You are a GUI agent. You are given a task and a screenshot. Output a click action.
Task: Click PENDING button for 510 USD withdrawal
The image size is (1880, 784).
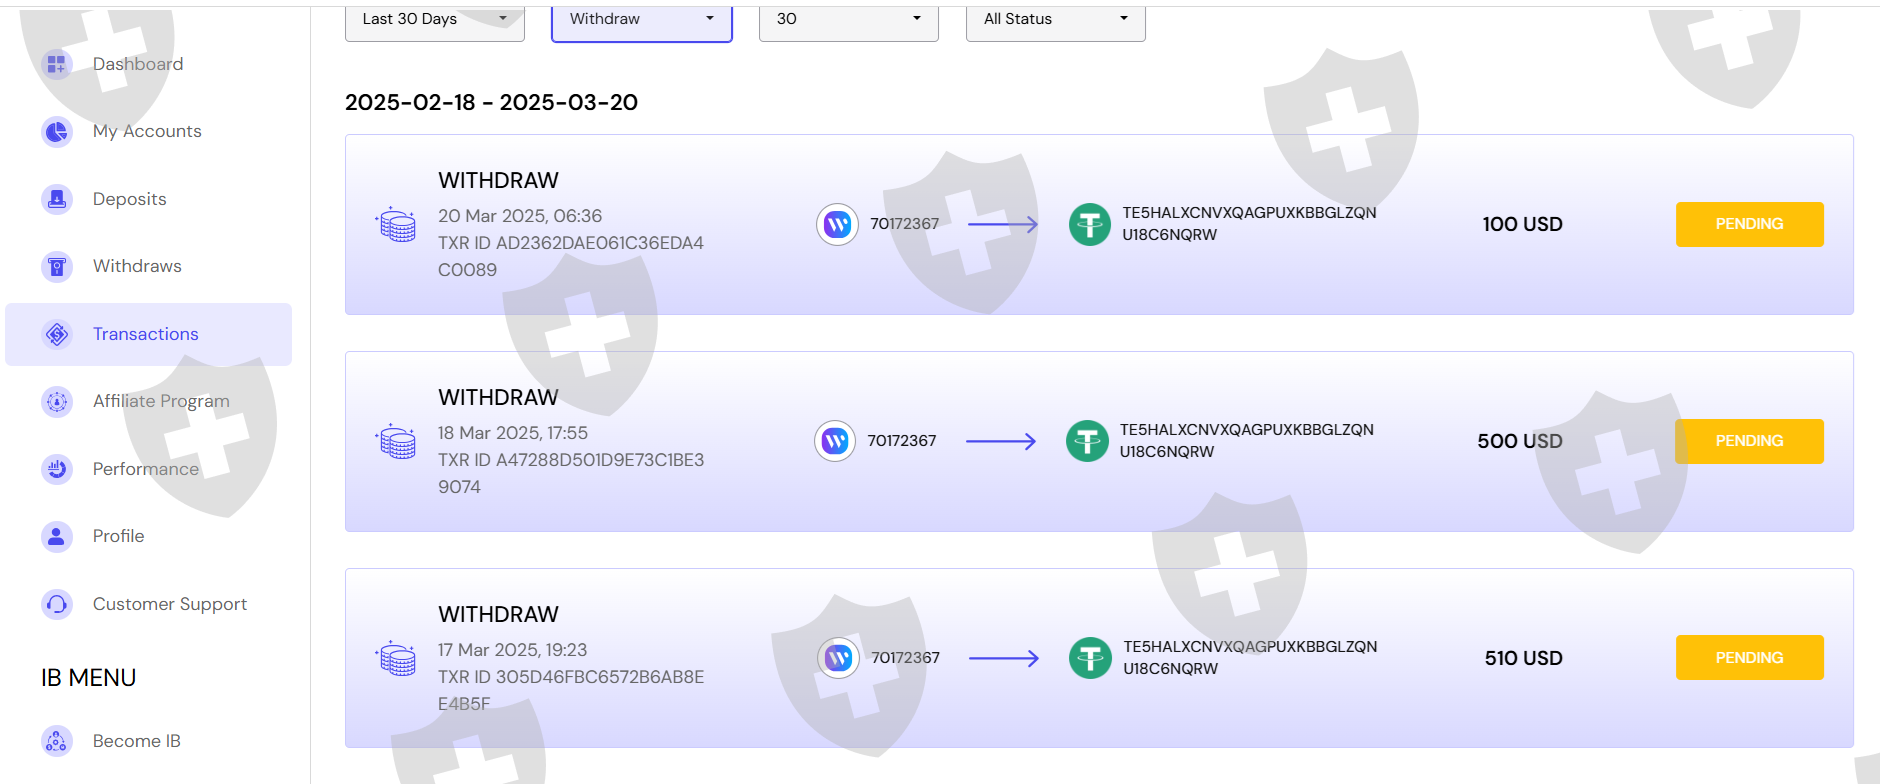coord(1749,658)
